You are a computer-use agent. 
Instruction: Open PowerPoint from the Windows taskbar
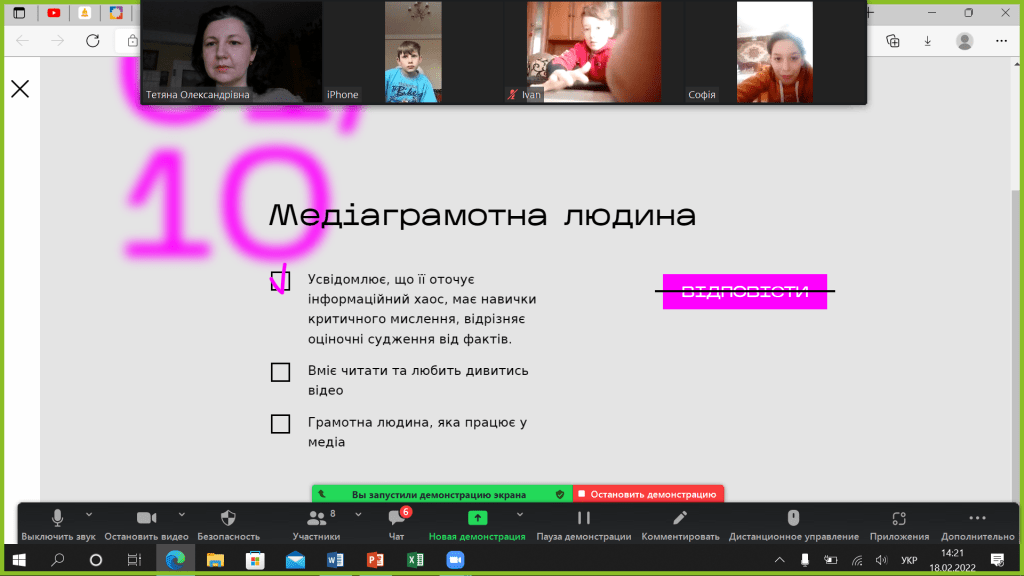click(x=376, y=560)
